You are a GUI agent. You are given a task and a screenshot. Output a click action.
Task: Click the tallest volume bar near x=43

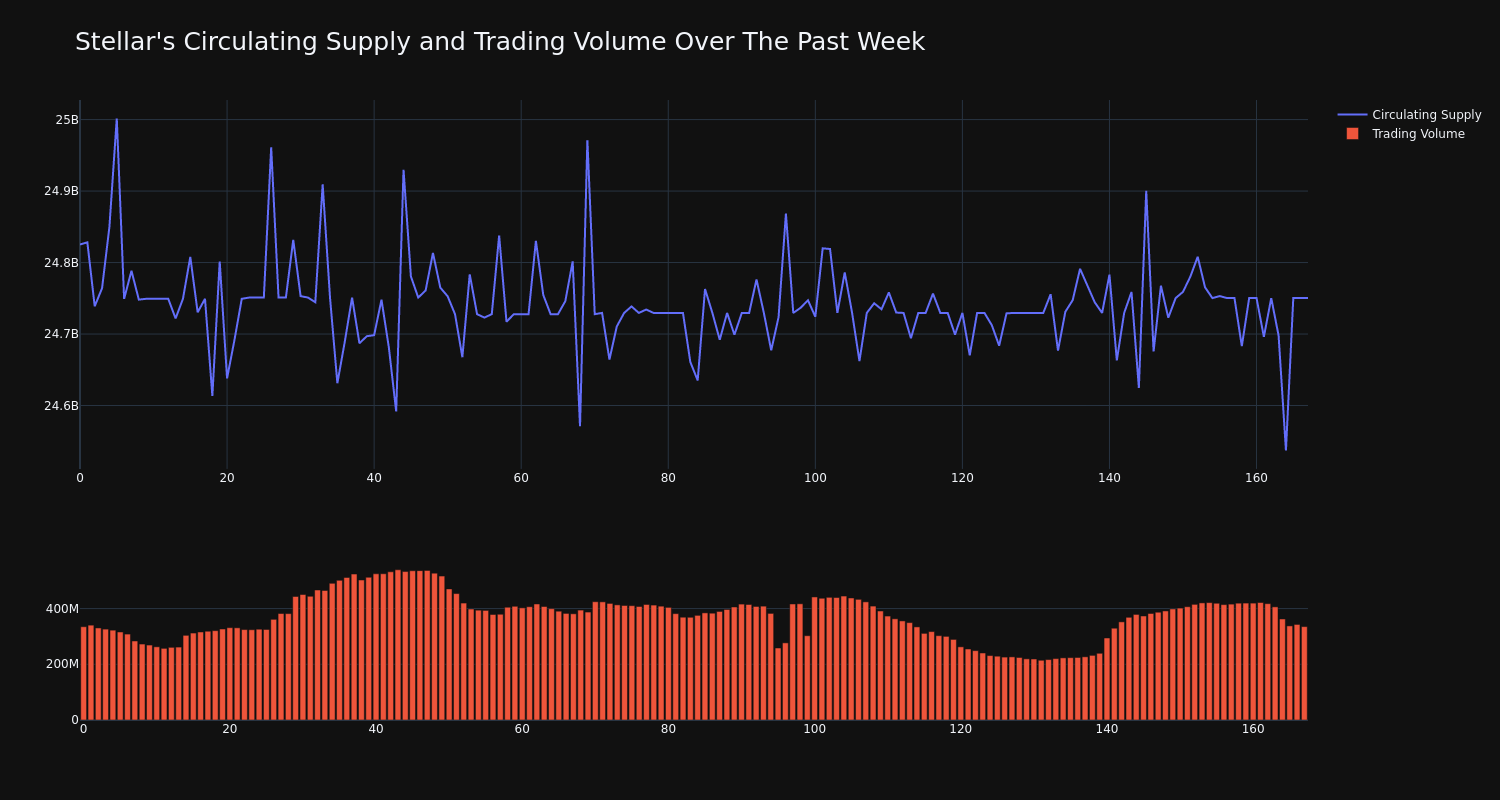click(398, 645)
